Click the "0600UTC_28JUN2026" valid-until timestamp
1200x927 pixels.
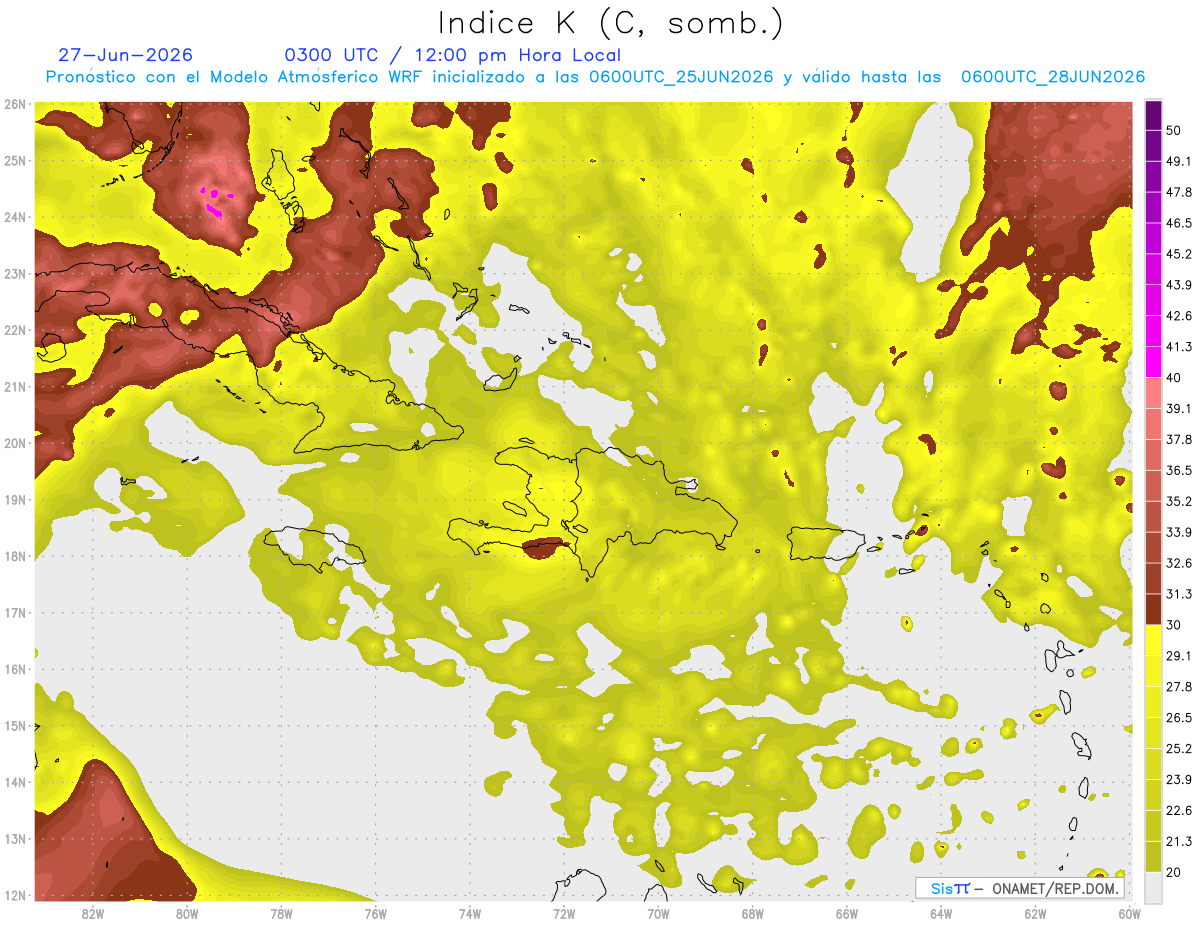(x=1053, y=77)
